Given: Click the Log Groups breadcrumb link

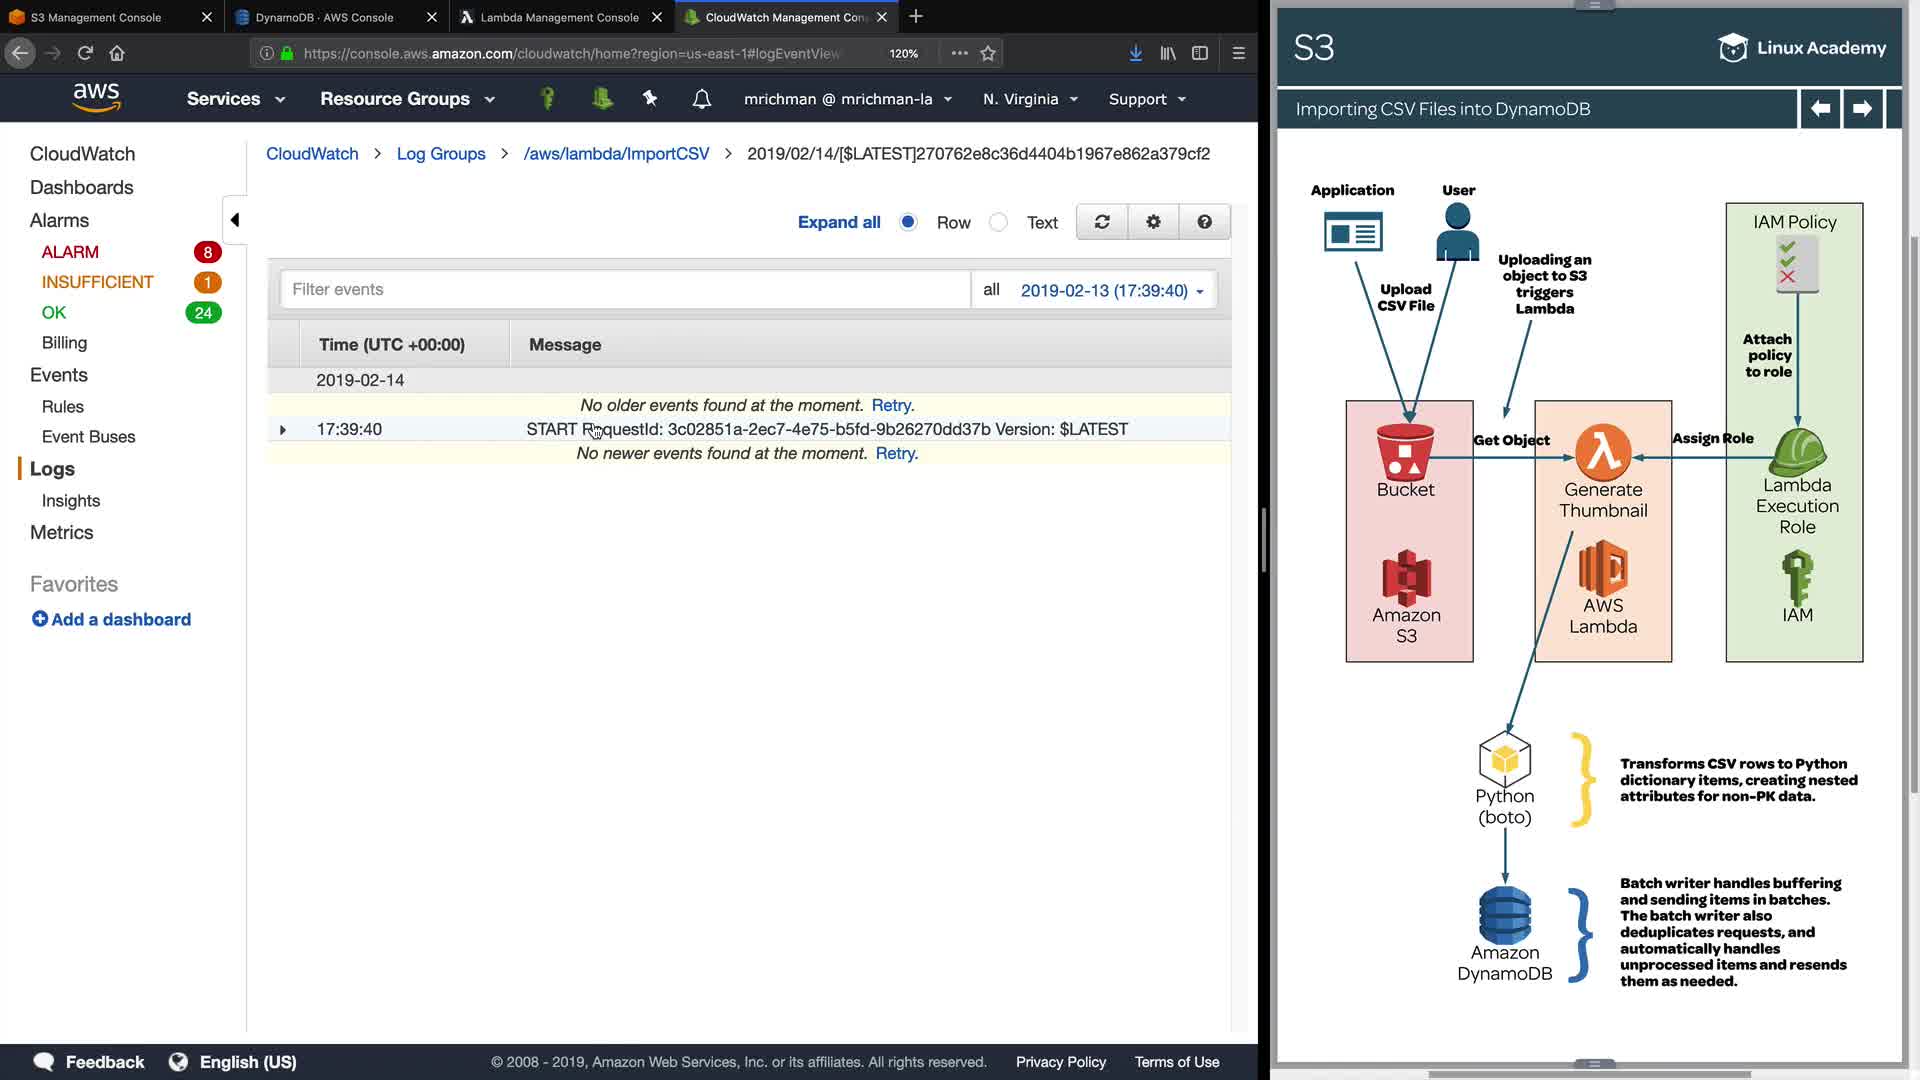Looking at the screenshot, I should click(440, 154).
